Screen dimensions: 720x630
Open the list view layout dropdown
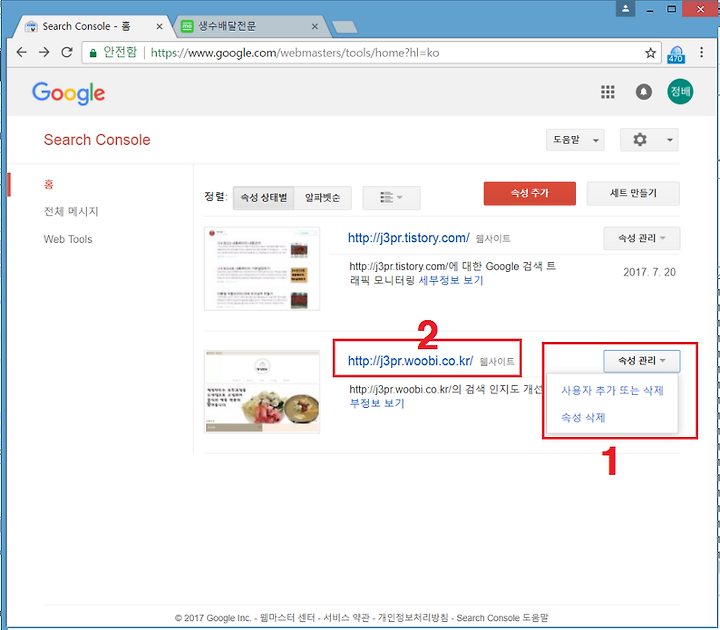click(x=391, y=198)
